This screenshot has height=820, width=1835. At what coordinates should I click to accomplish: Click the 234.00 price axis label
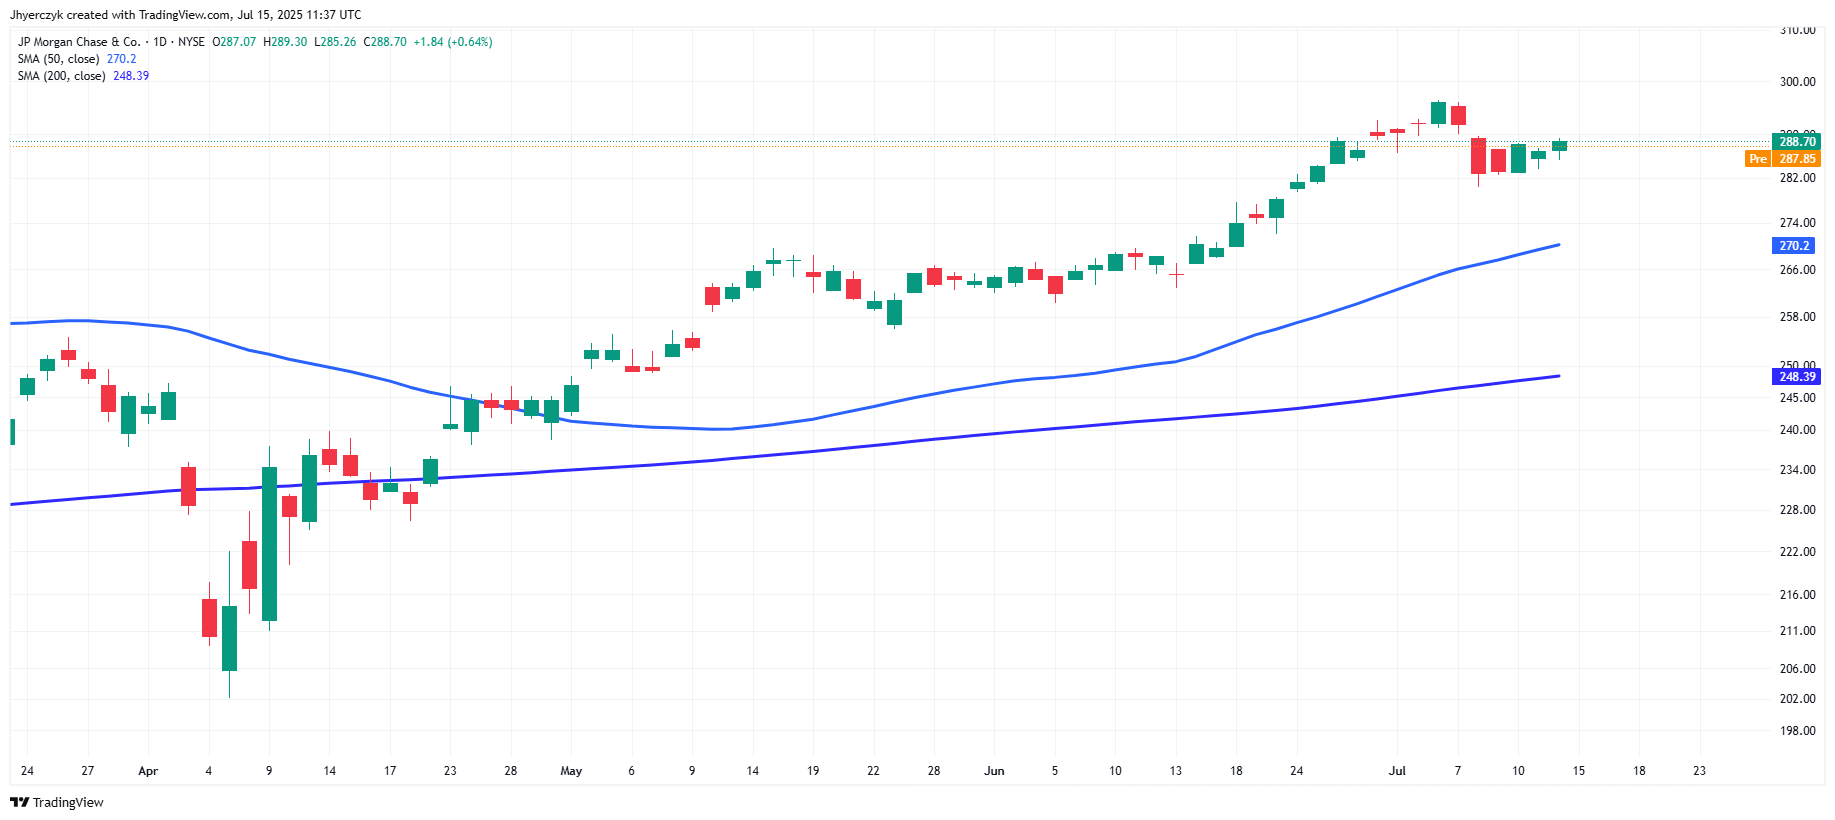1798,470
